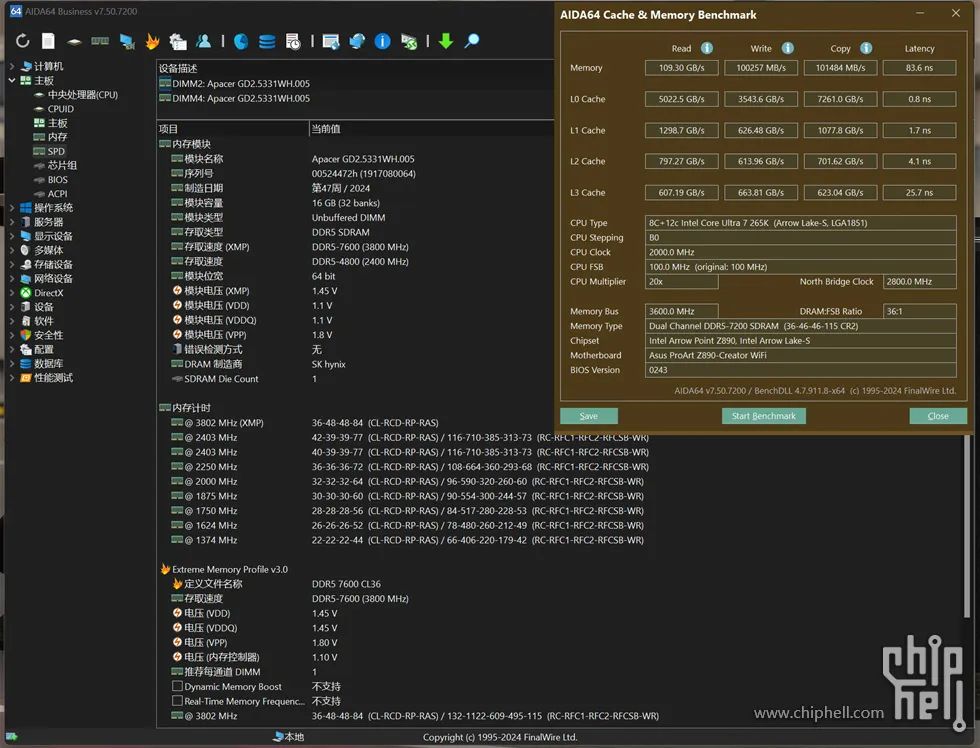980x748 pixels.
Task: Click the green S driver update icon
Action: coord(409,41)
